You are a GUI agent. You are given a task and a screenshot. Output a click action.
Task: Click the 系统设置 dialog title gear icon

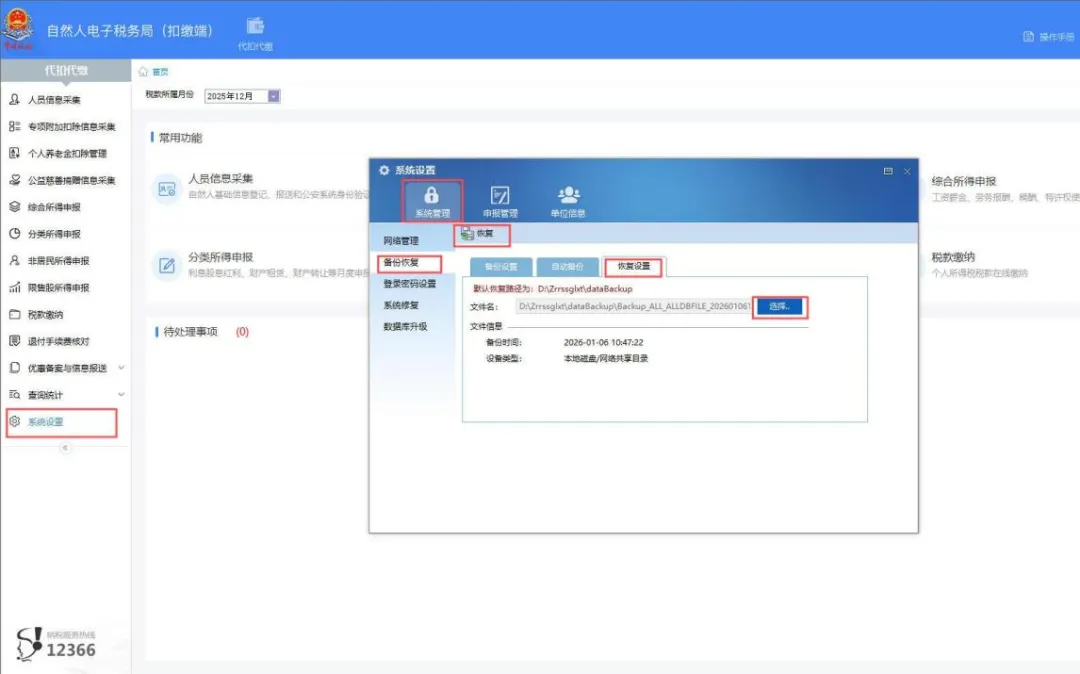384,170
